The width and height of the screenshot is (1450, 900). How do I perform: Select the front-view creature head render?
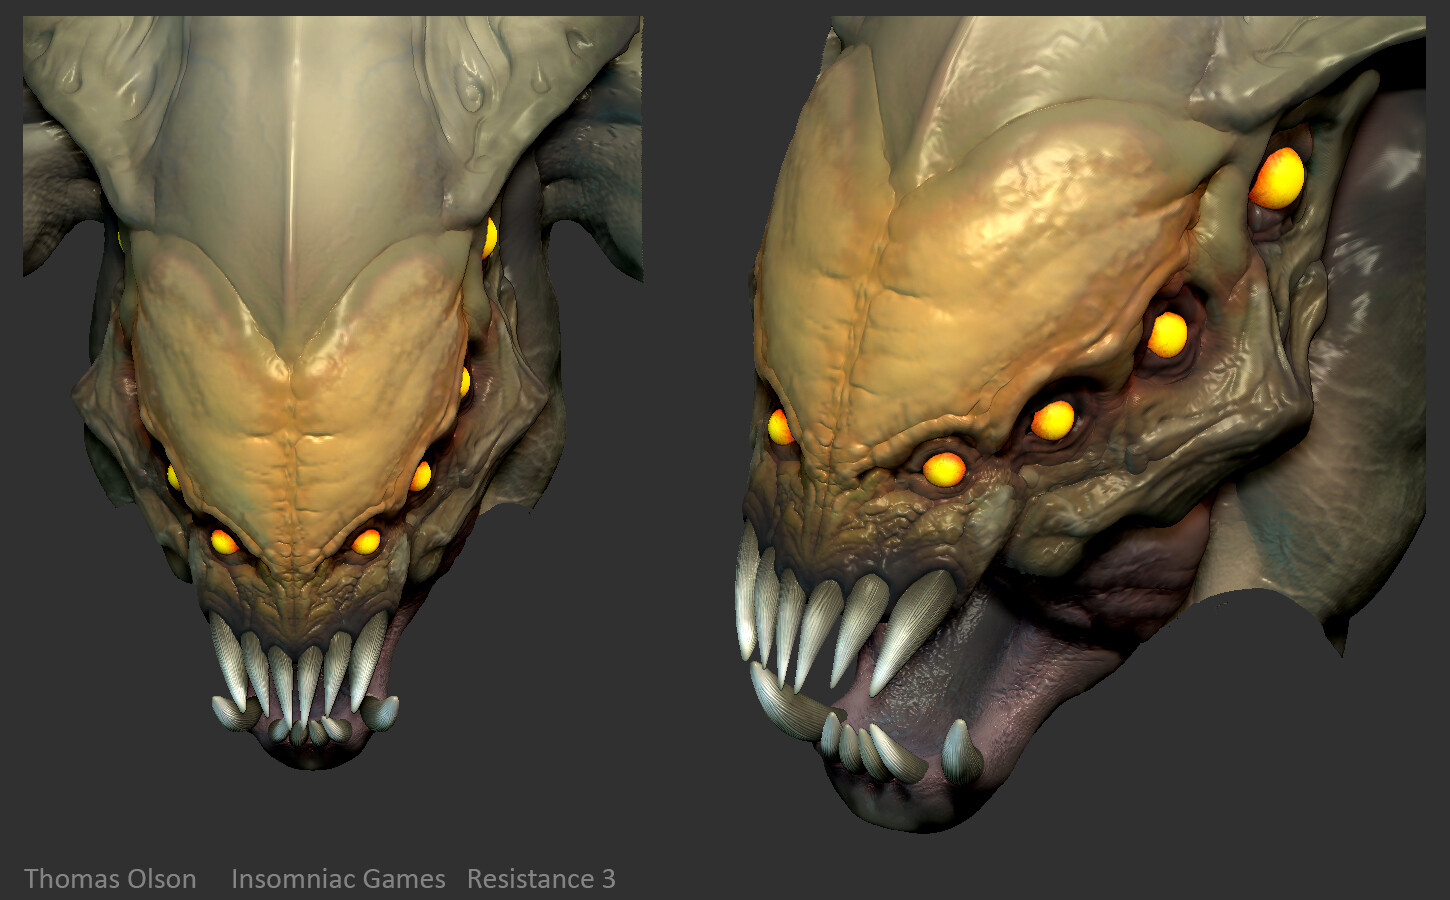pyautogui.click(x=332, y=392)
